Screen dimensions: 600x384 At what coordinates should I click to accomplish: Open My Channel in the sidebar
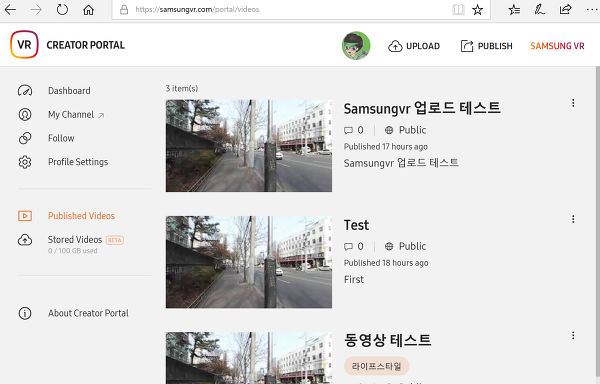(x=71, y=114)
